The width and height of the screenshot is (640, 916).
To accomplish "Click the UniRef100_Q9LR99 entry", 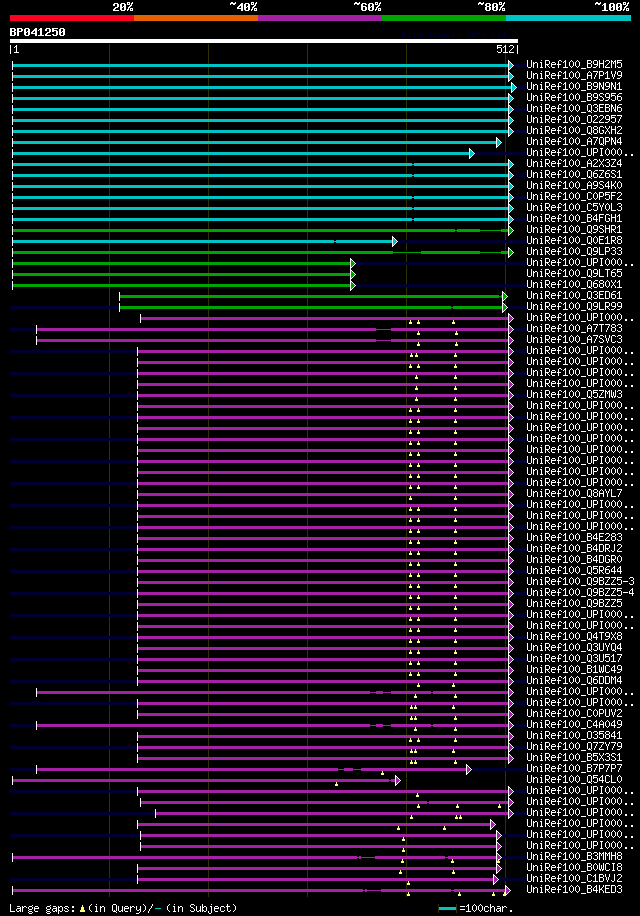I will (x=574, y=306).
